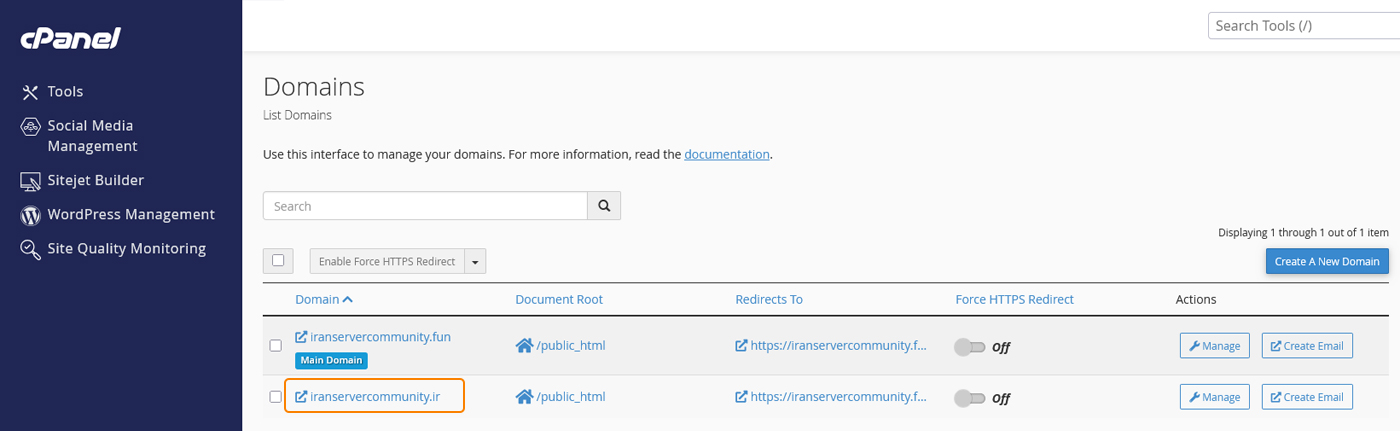The height and width of the screenshot is (431, 1400).
Task: Click the Sitejet Builder monitor icon
Action: point(30,181)
